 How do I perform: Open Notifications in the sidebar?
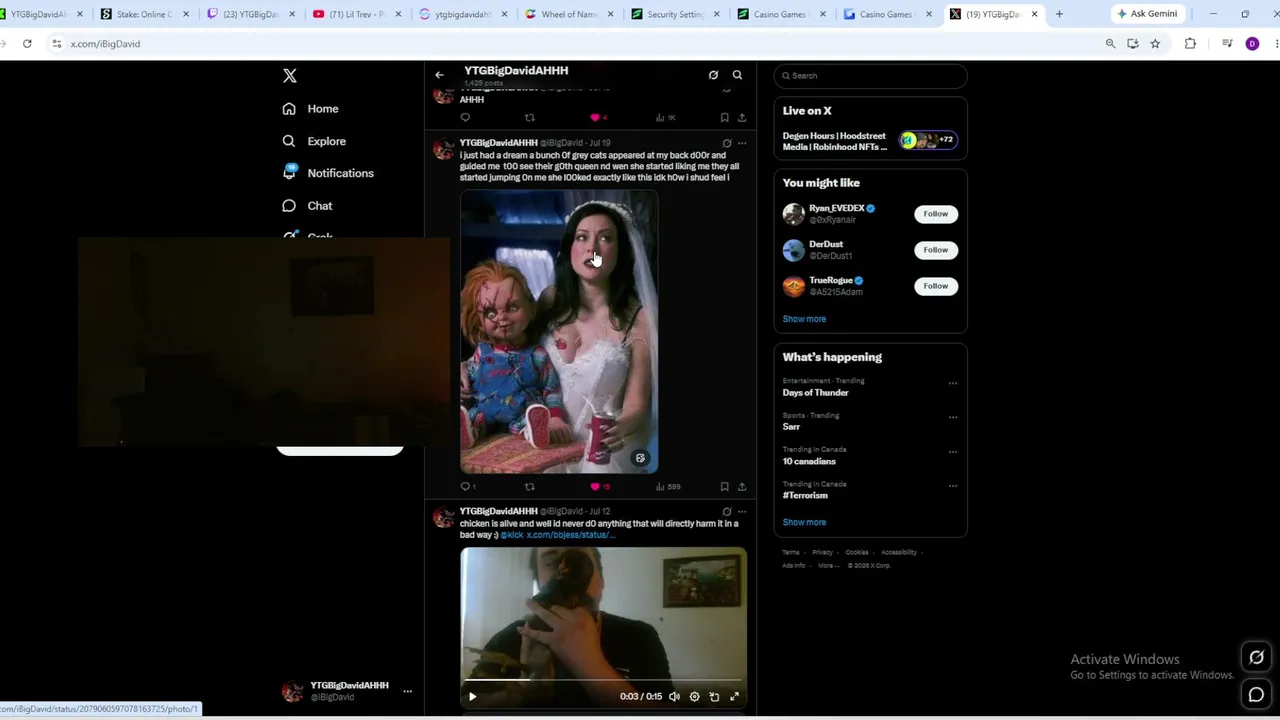(x=328, y=173)
